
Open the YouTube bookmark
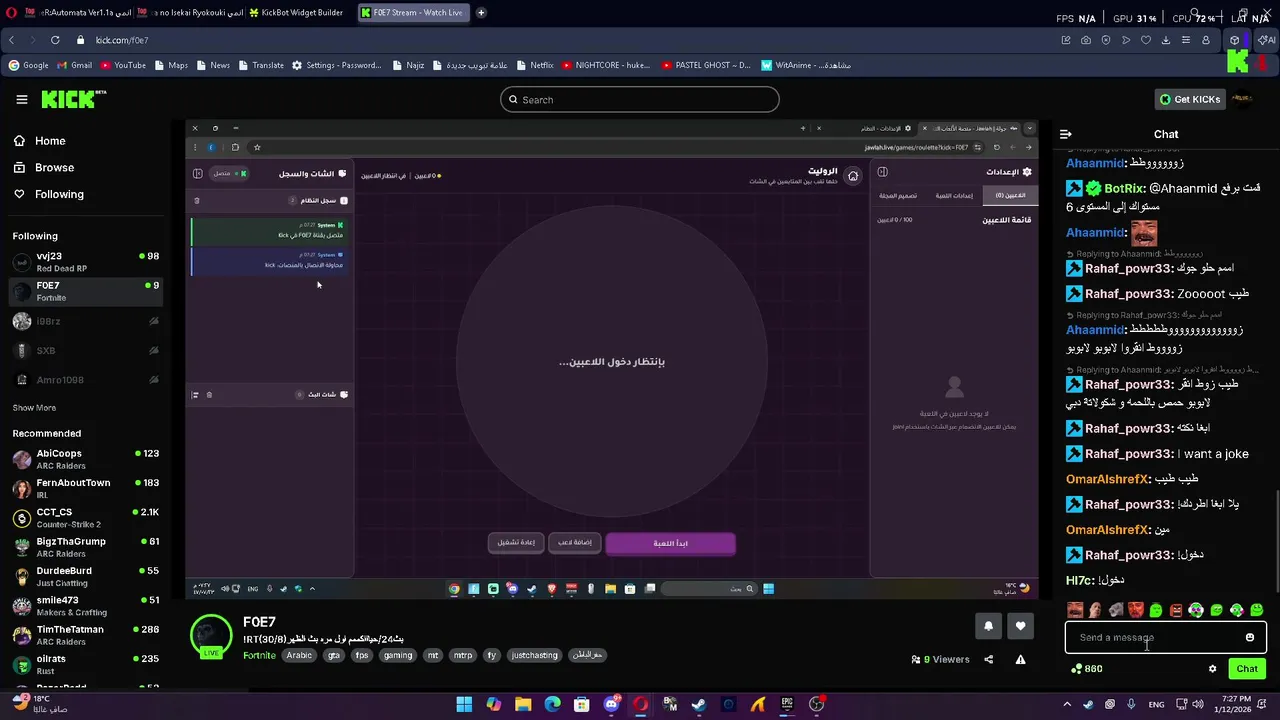pos(123,65)
